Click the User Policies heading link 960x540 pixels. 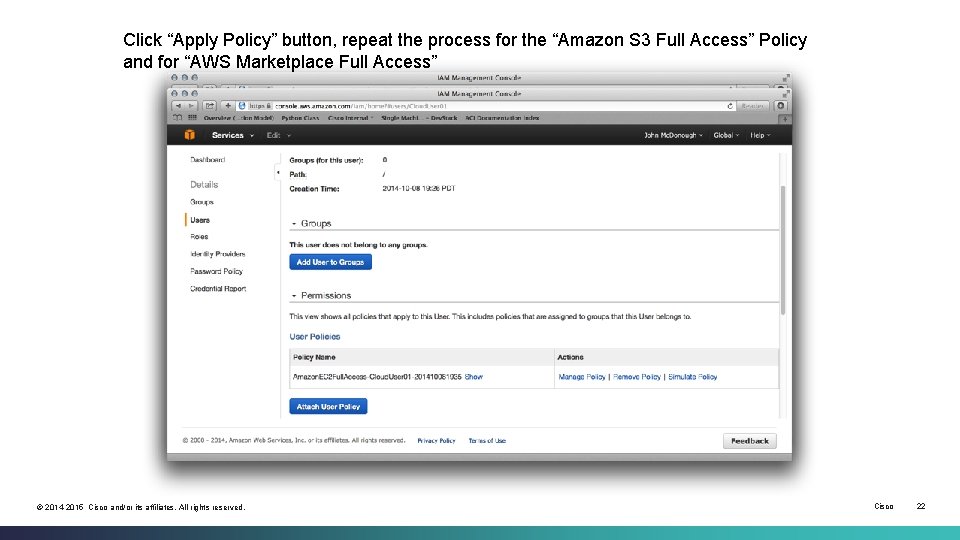tap(315, 337)
